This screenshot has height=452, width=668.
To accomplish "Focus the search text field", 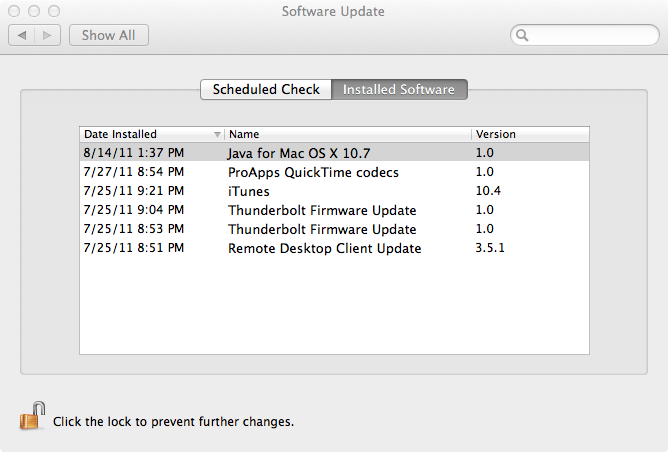I will point(590,35).
